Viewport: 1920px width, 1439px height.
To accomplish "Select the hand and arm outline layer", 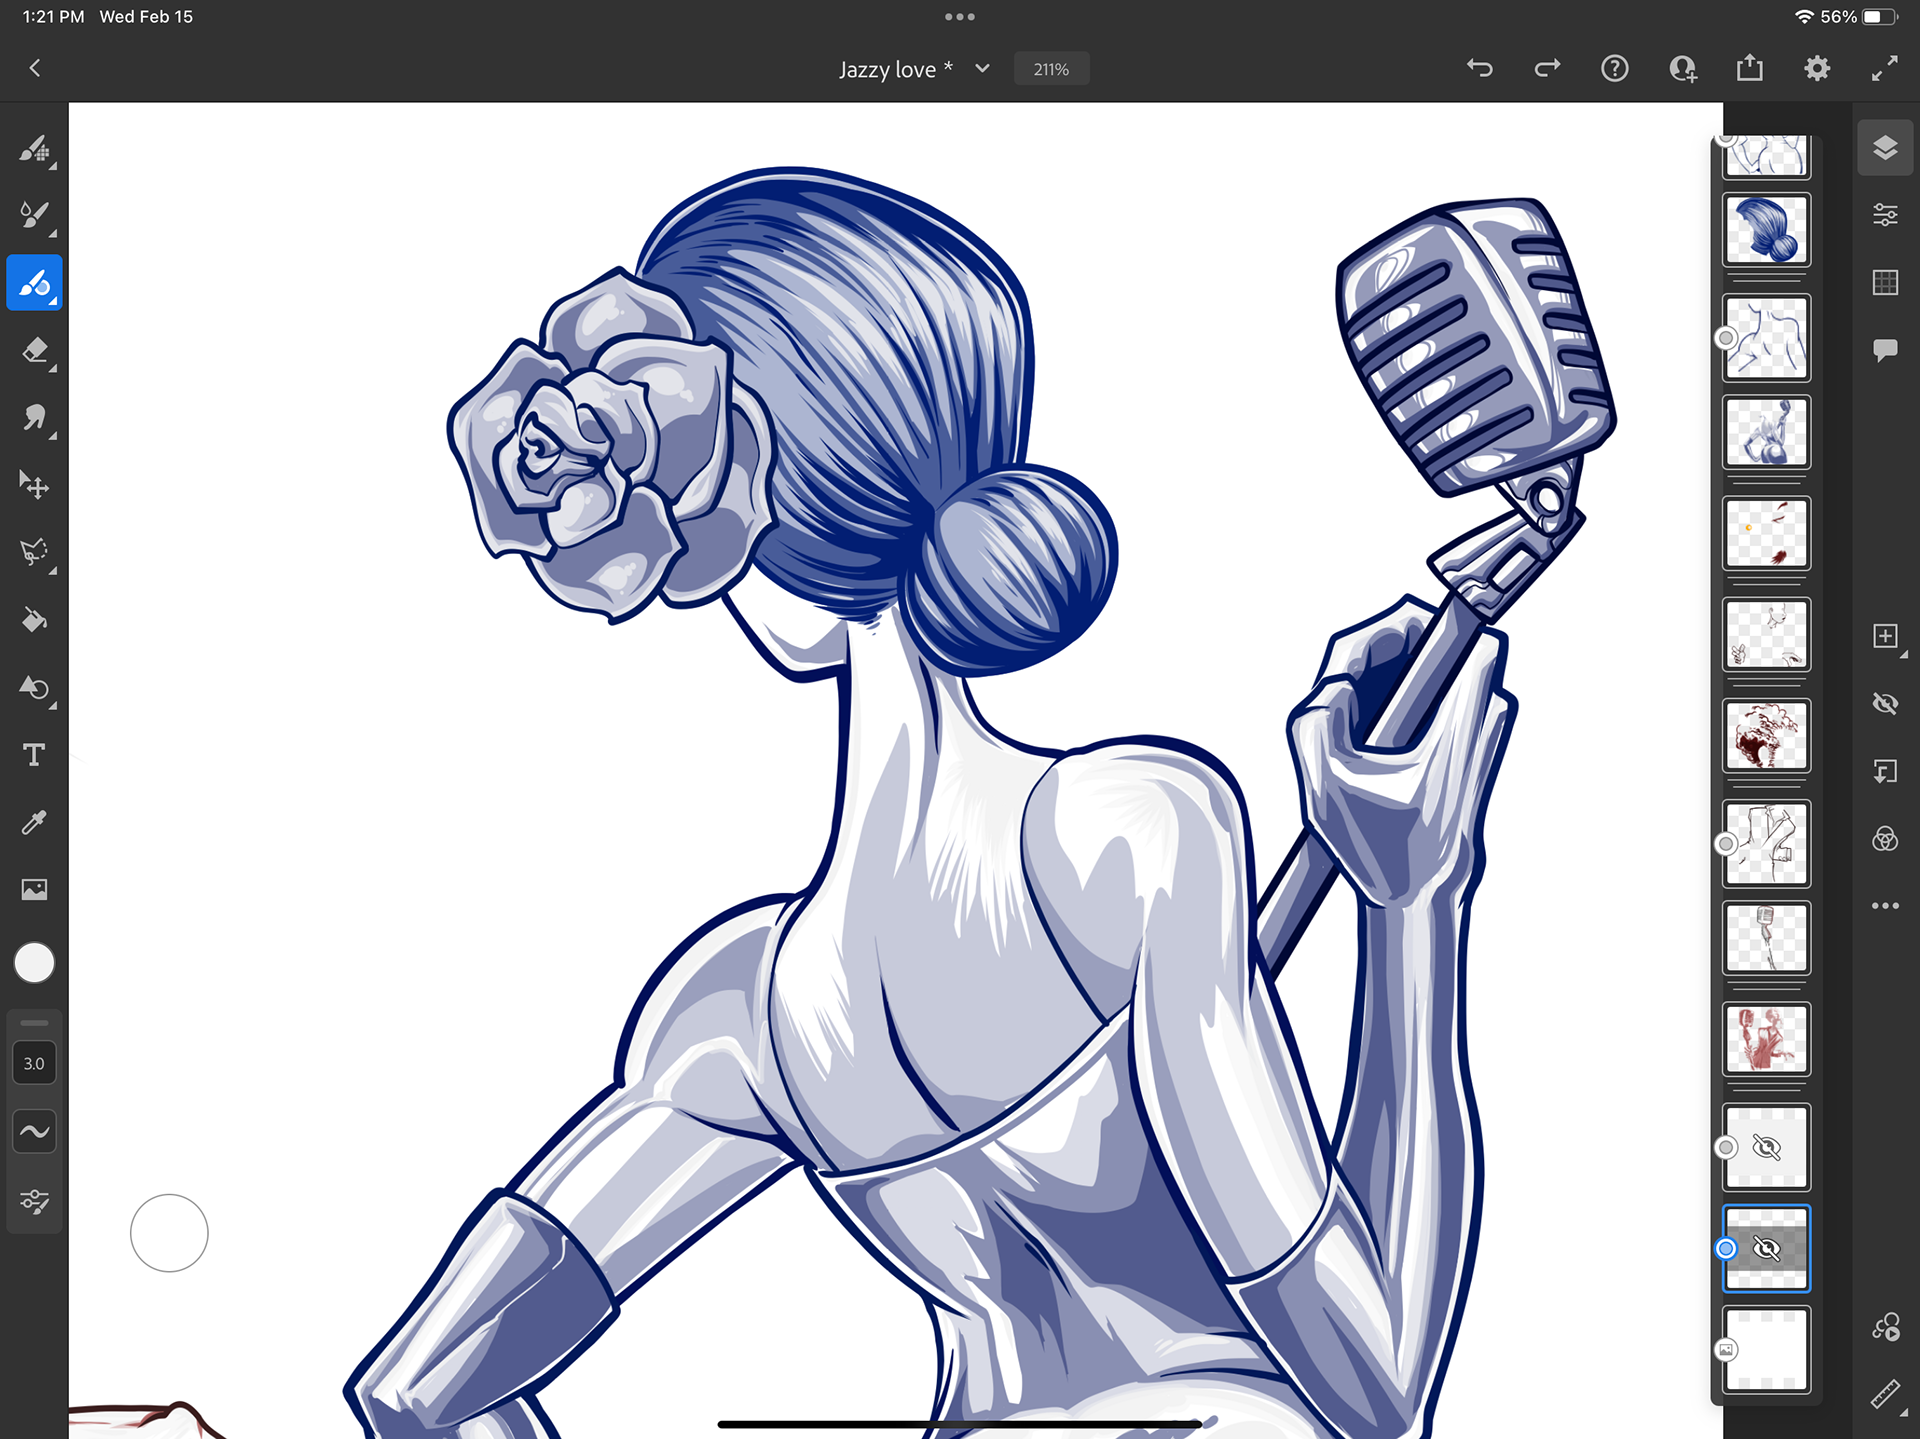I will click(1766, 843).
